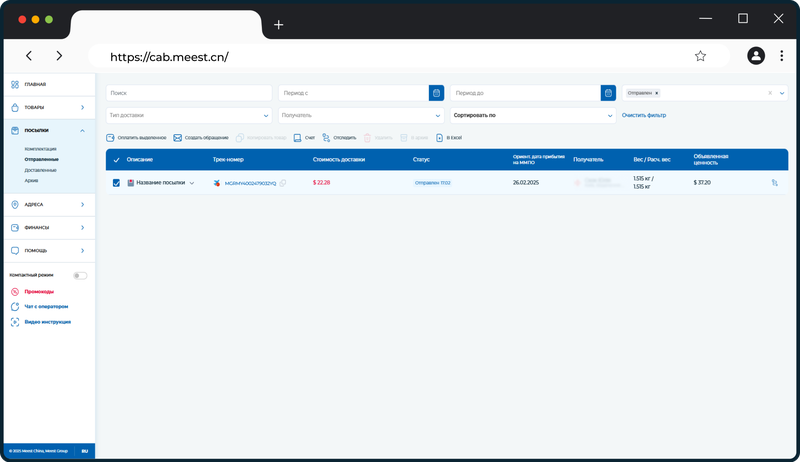The width and height of the screenshot is (800, 462).
Task: Click the 'Создать обращение' envelope icon
Action: click(178, 138)
